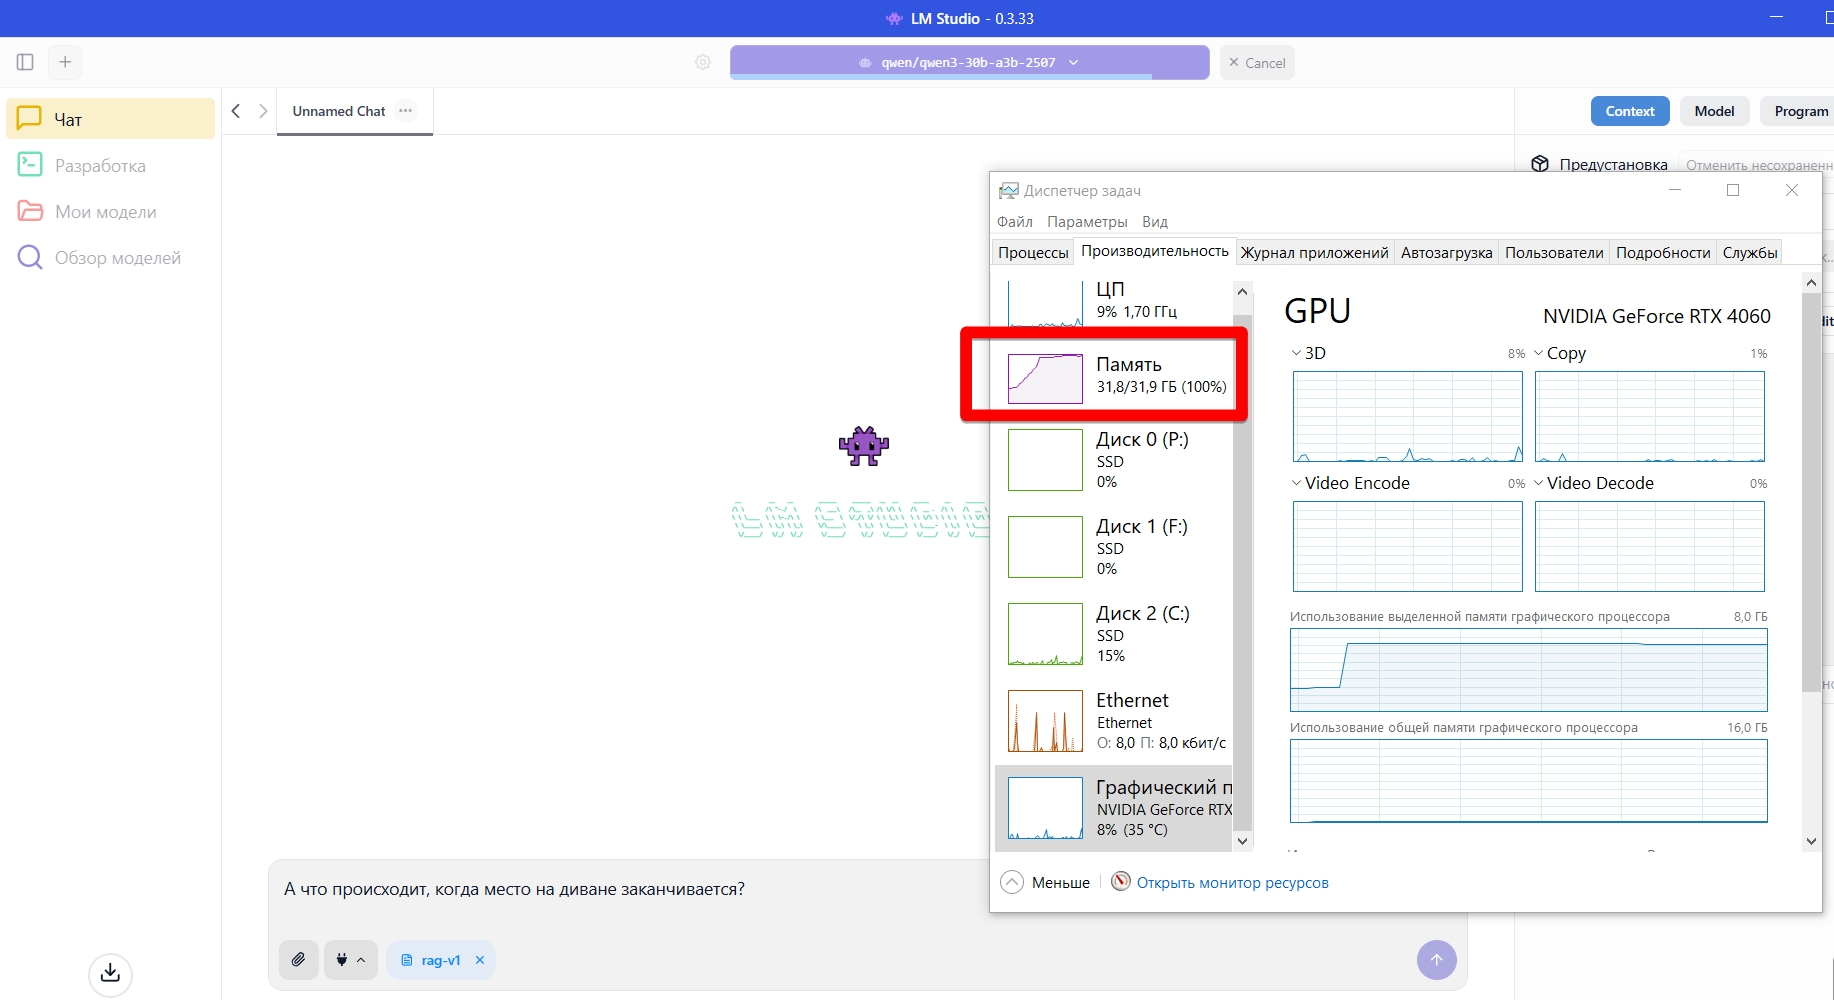The image size is (1834, 1000).
Task: Switch to Автозагрузка tab
Action: click(x=1447, y=252)
